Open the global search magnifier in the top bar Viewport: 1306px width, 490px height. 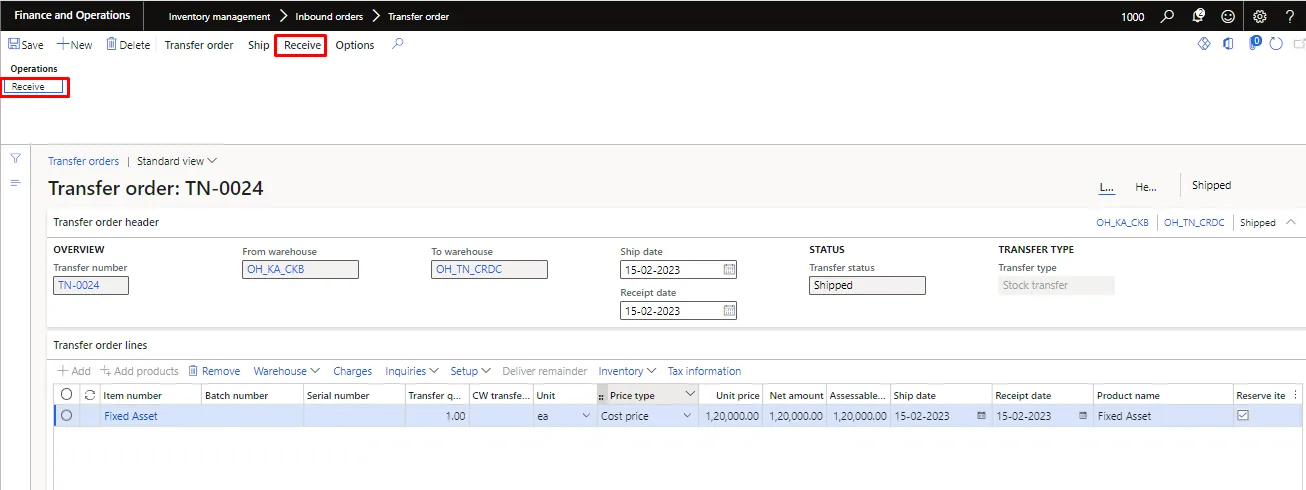1167,16
